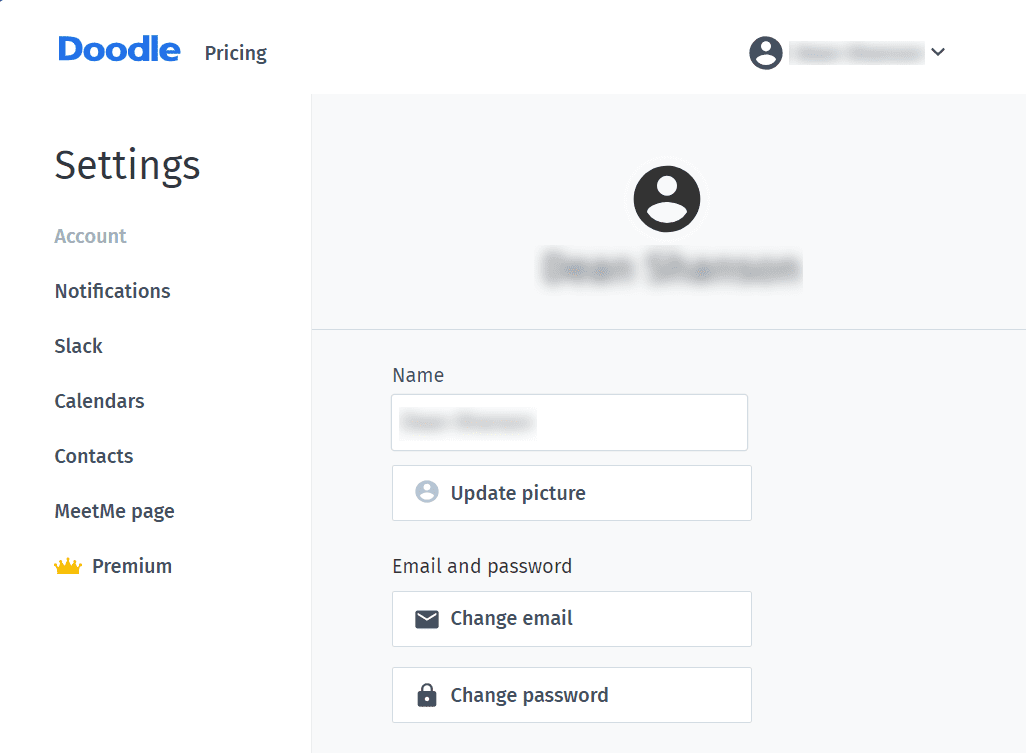Click the Doodle logo

tap(119, 50)
